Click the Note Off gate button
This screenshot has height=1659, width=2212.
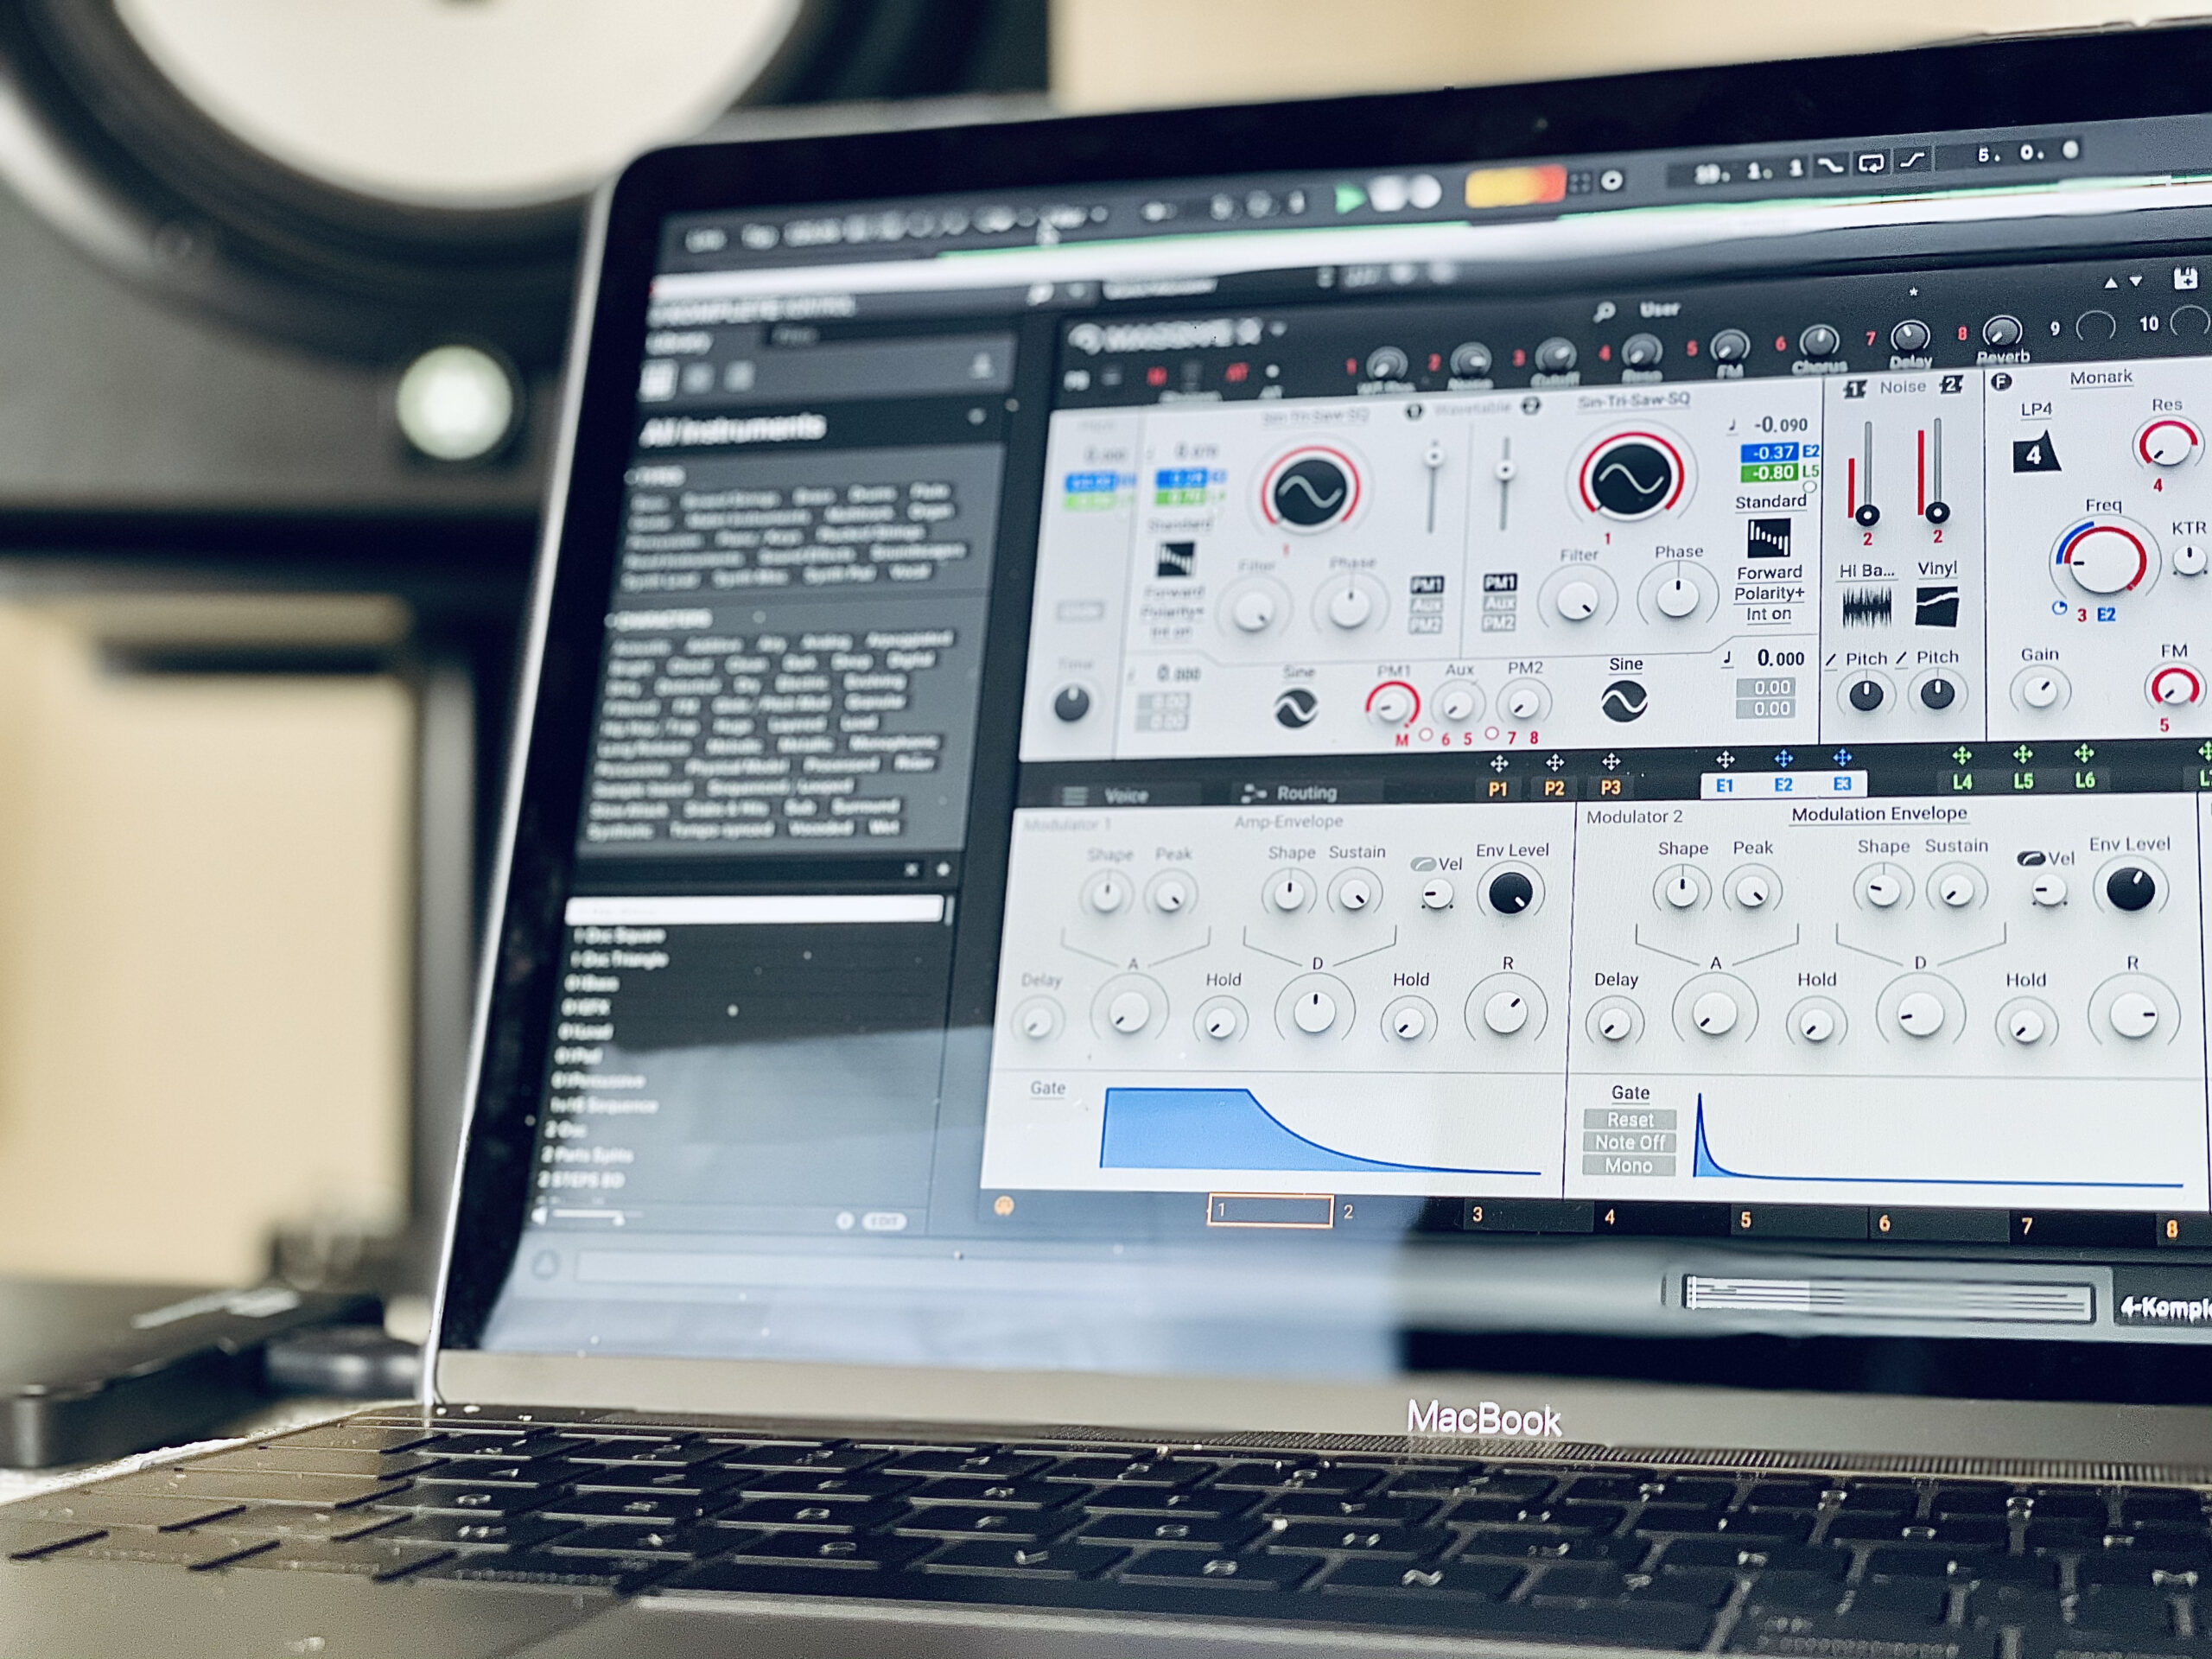click(1629, 1143)
